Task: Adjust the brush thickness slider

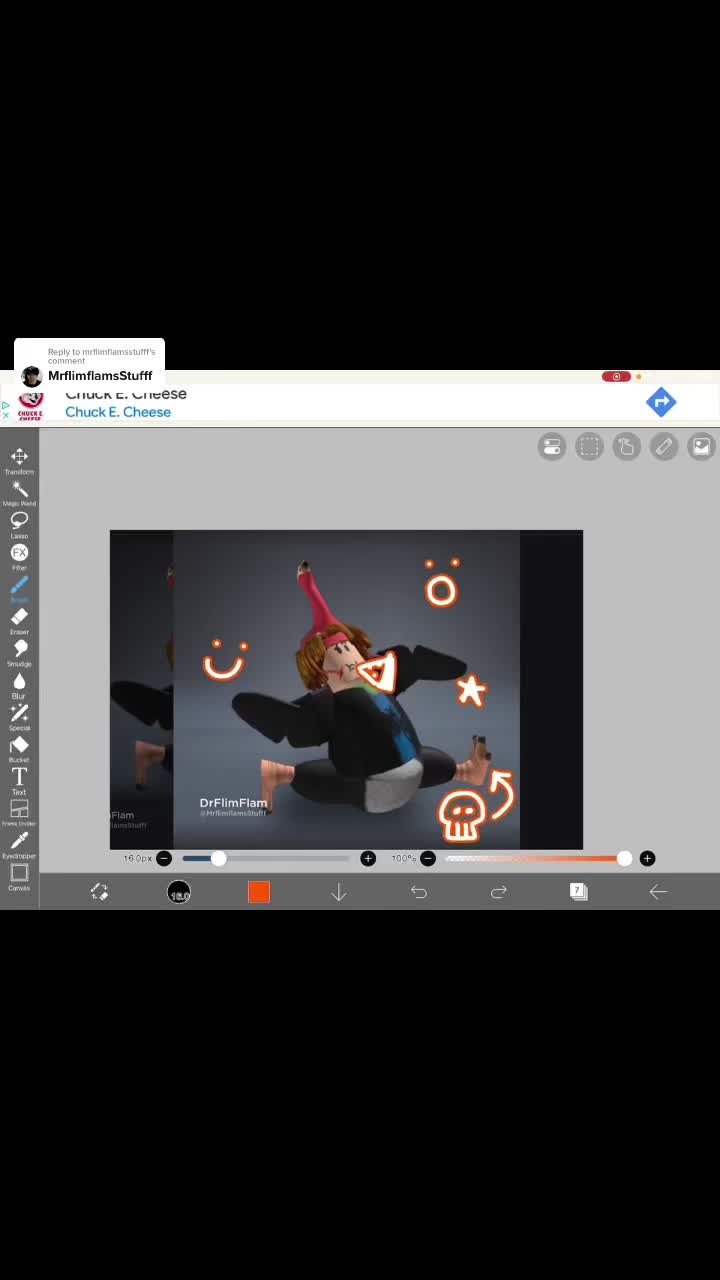Action: (266, 858)
